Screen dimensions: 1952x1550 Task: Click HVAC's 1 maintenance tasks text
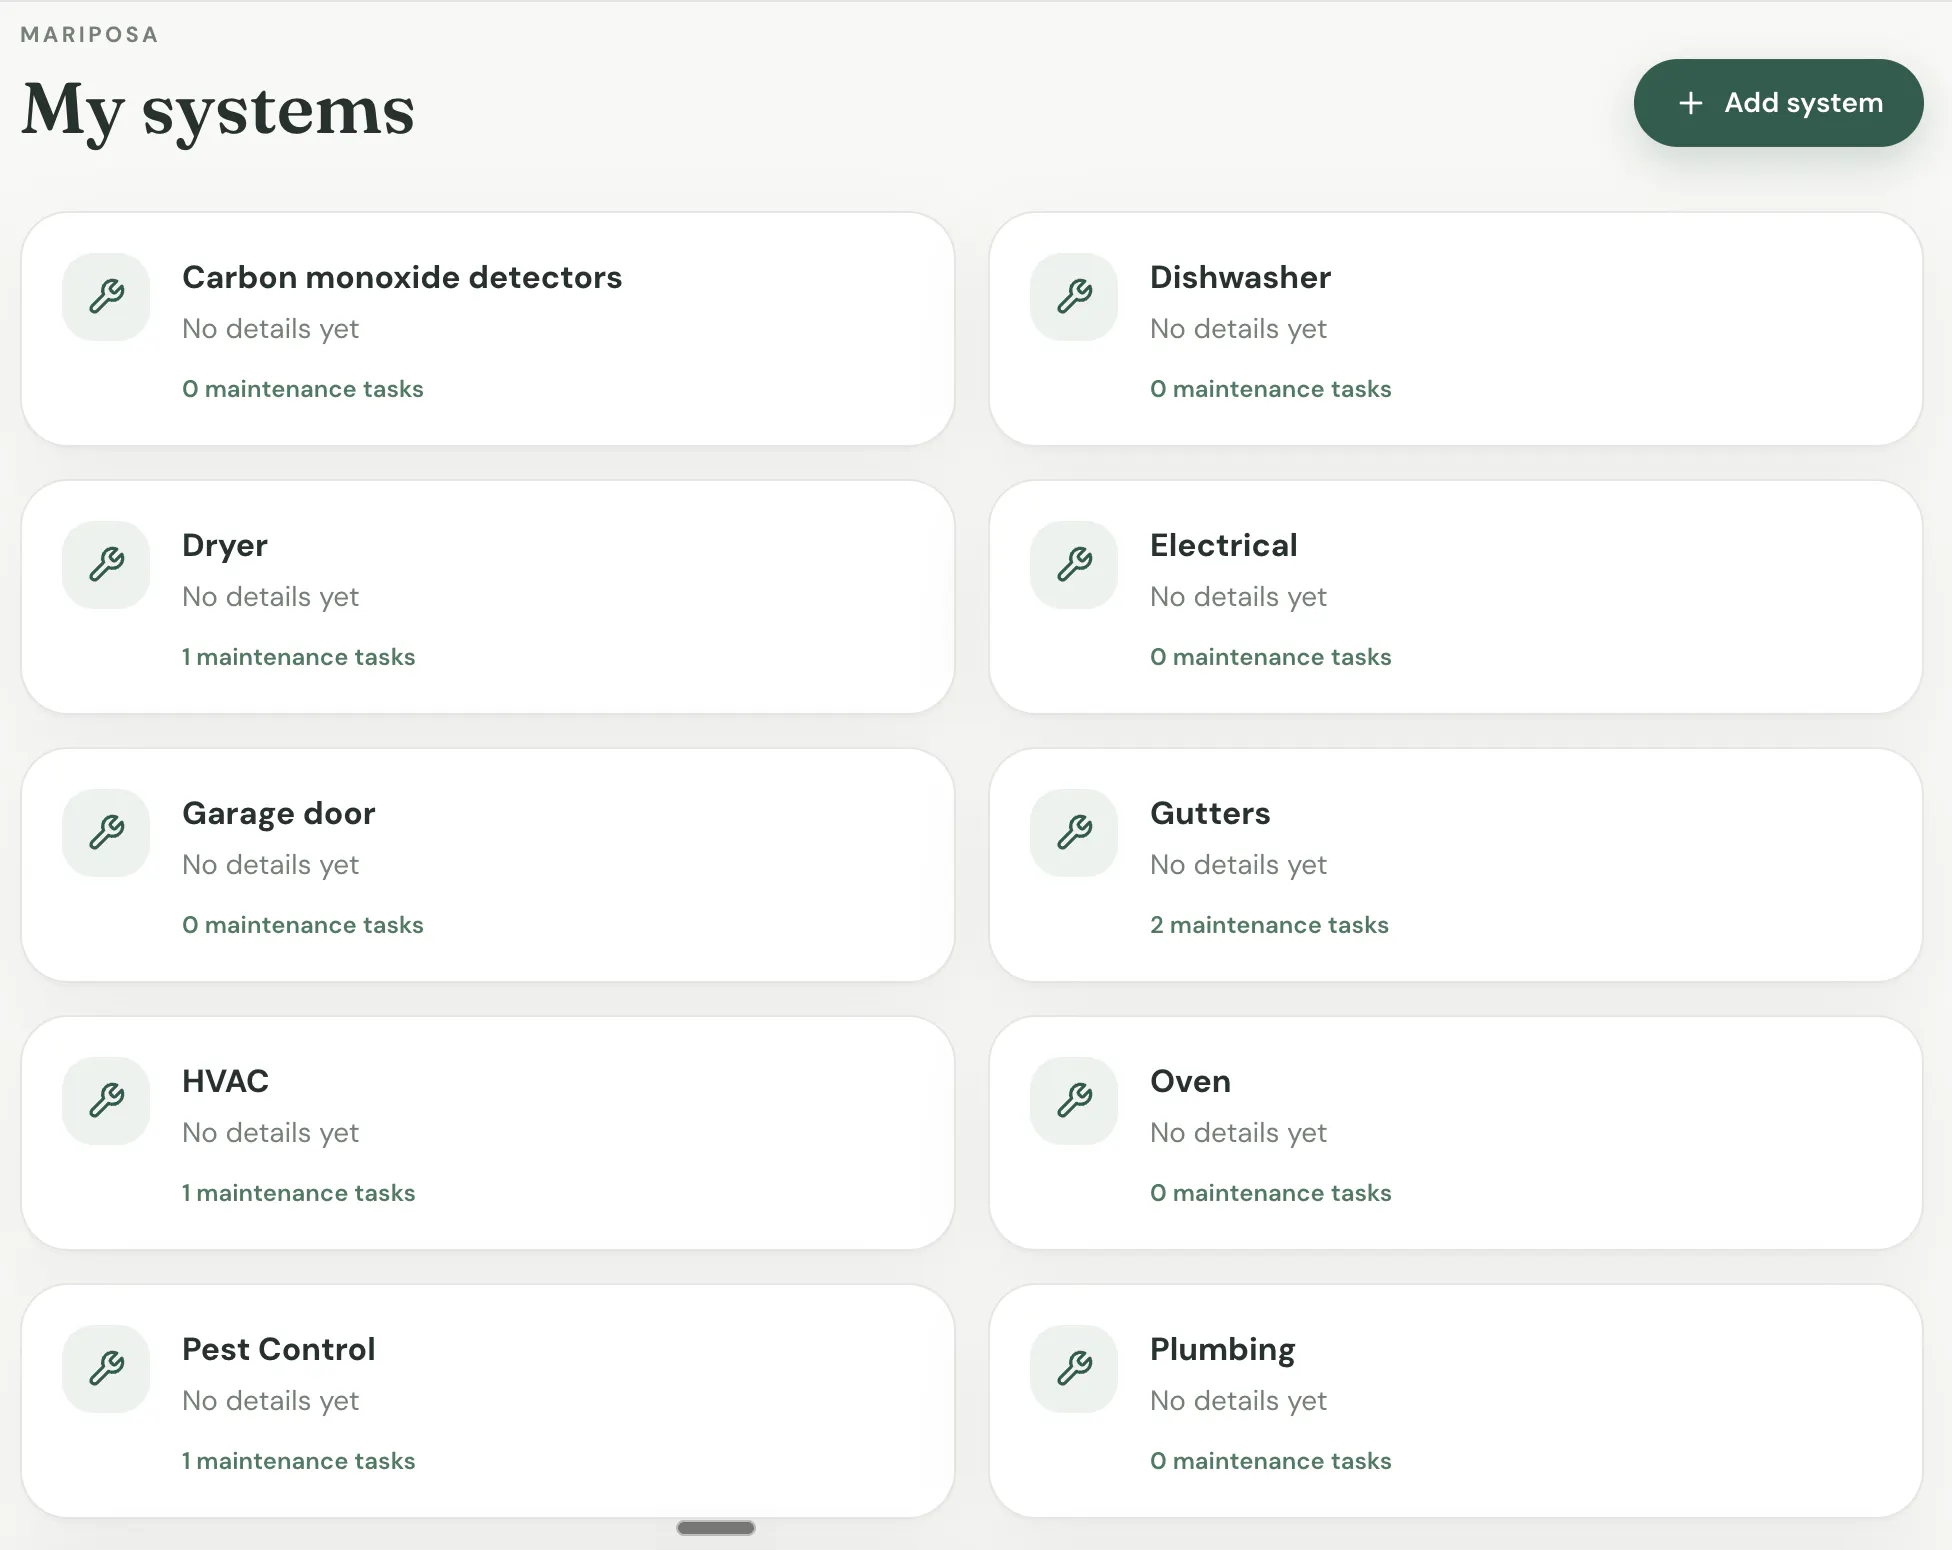[298, 1193]
